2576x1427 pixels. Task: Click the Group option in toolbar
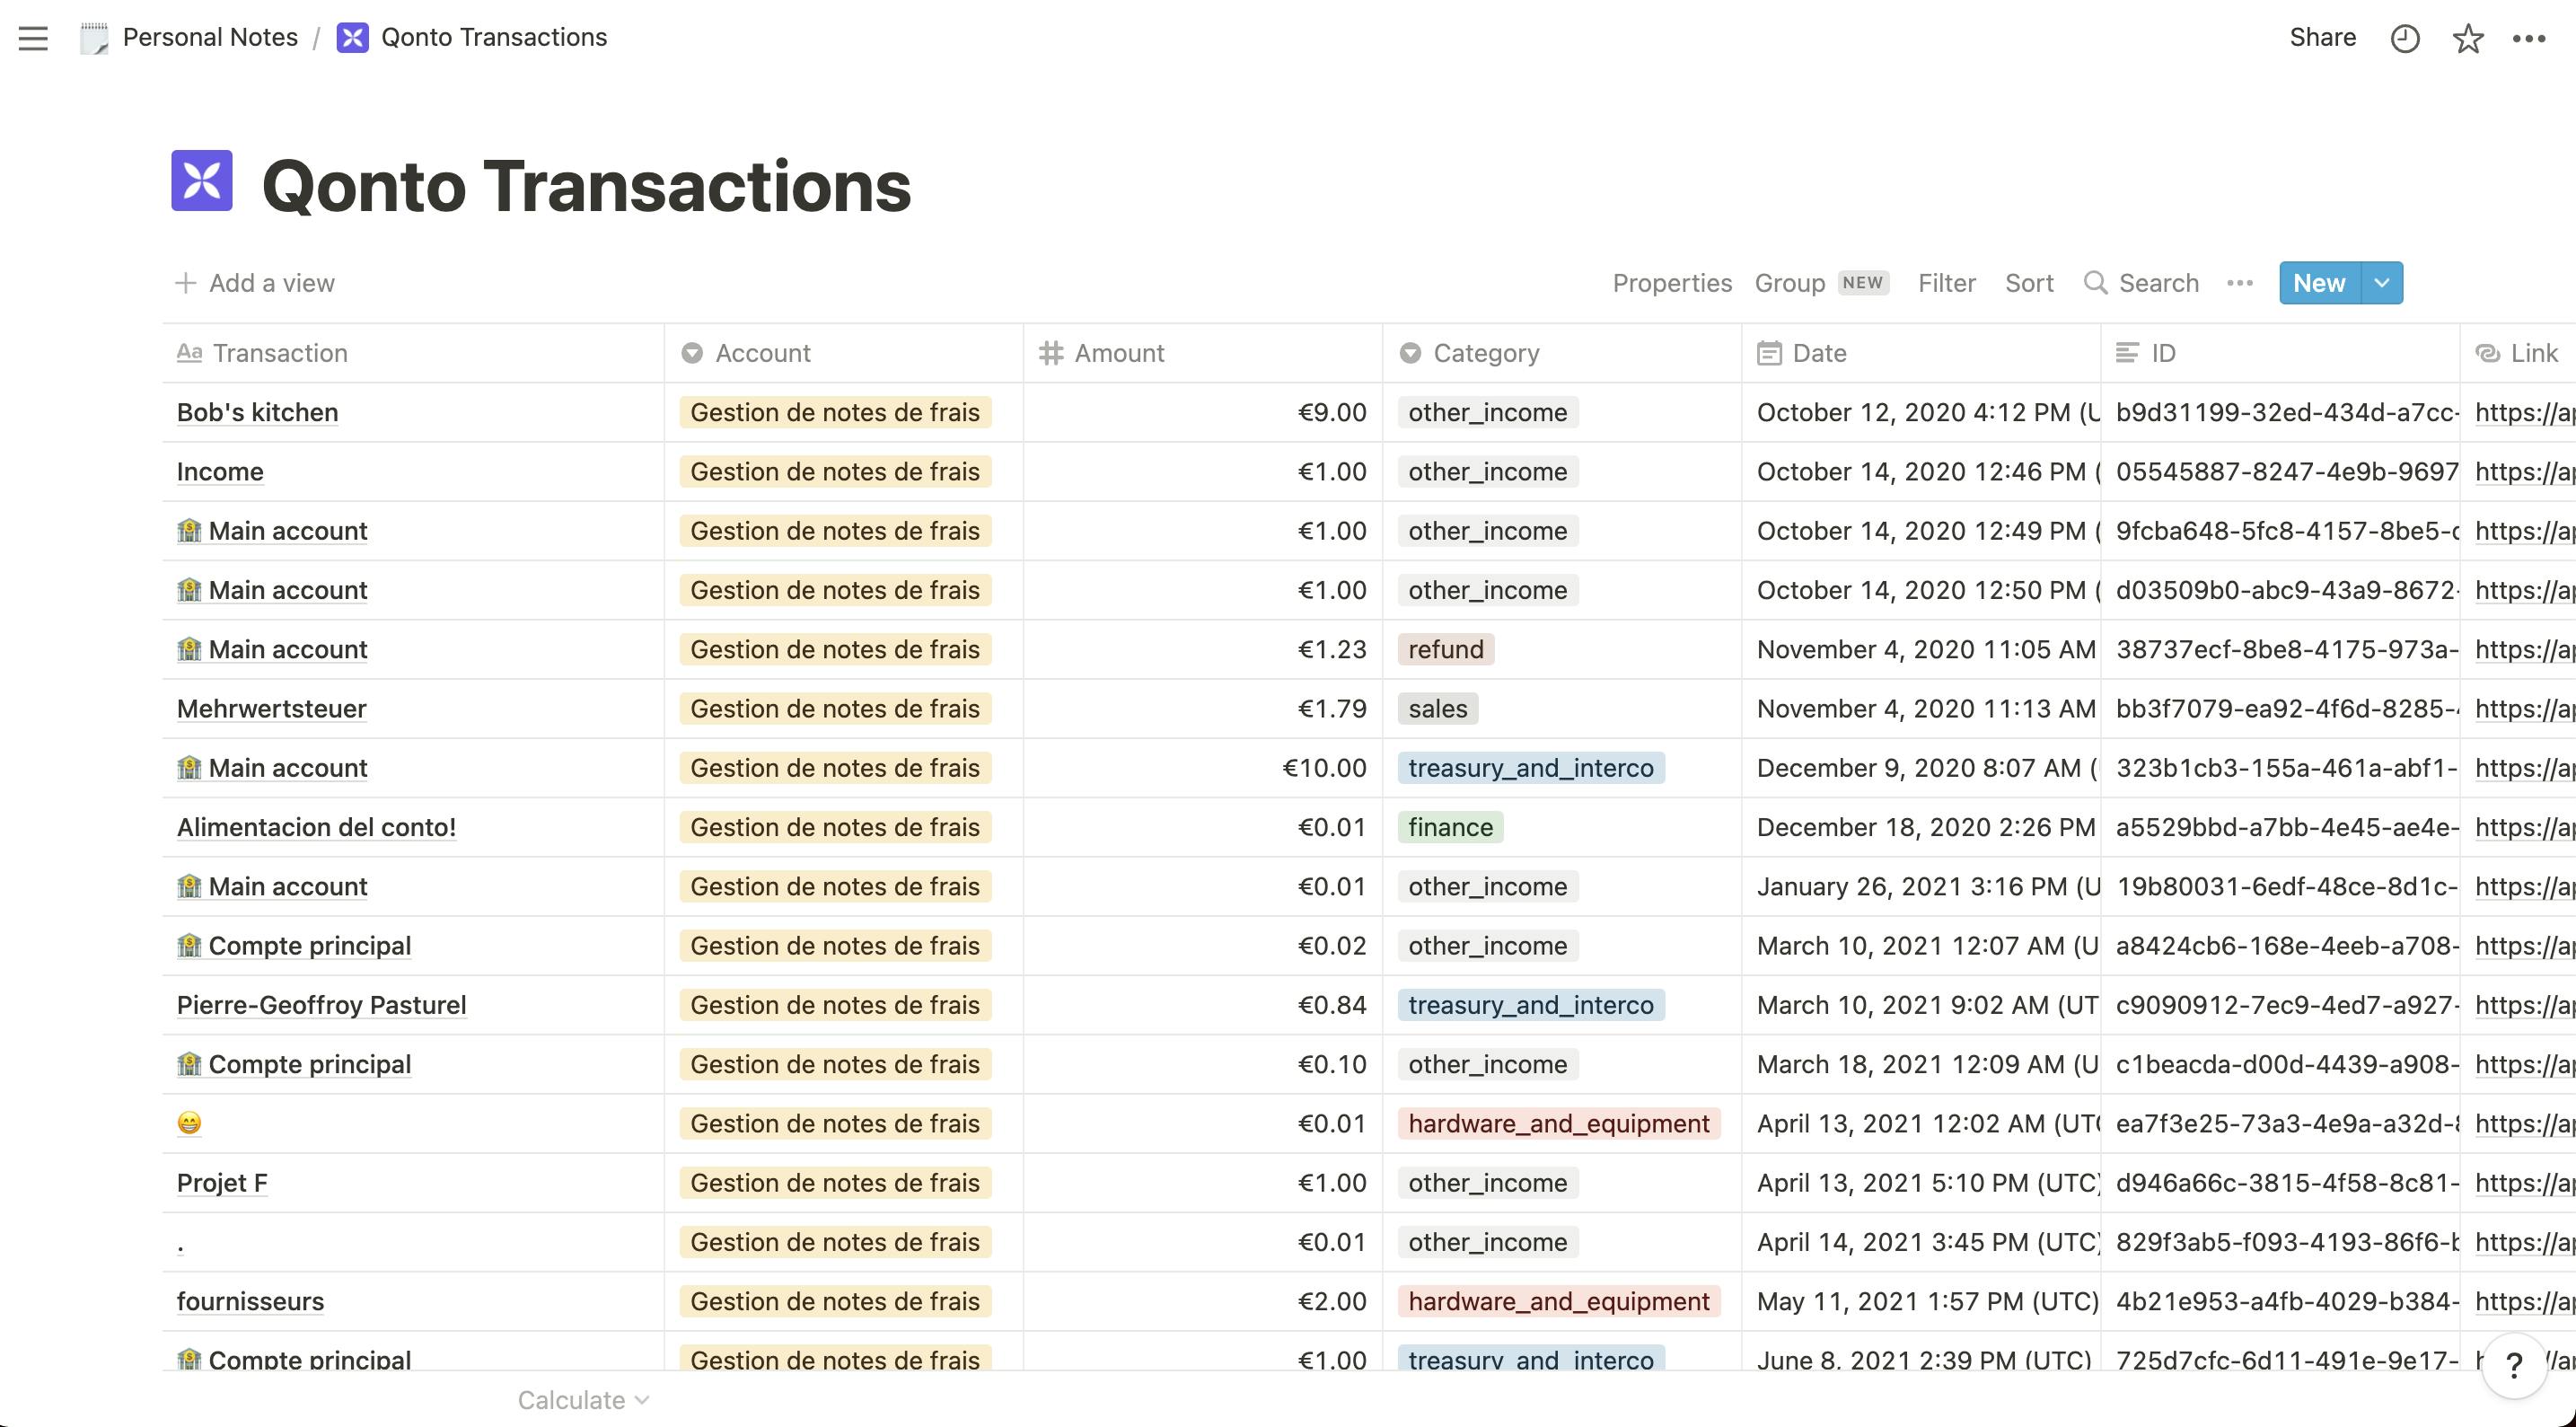click(1789, 283)
